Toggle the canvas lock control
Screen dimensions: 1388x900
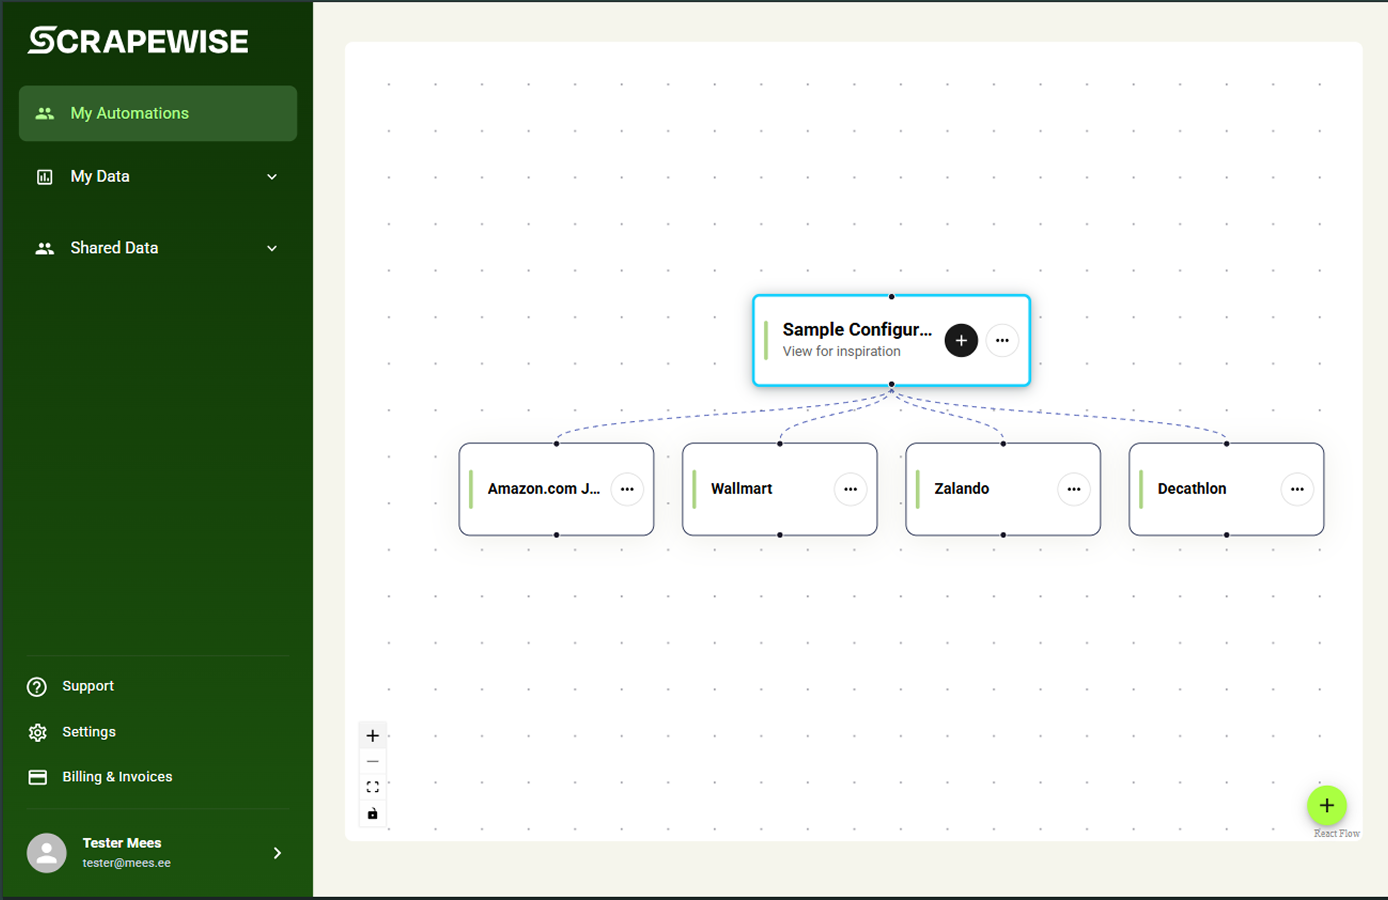coord(372,813)
